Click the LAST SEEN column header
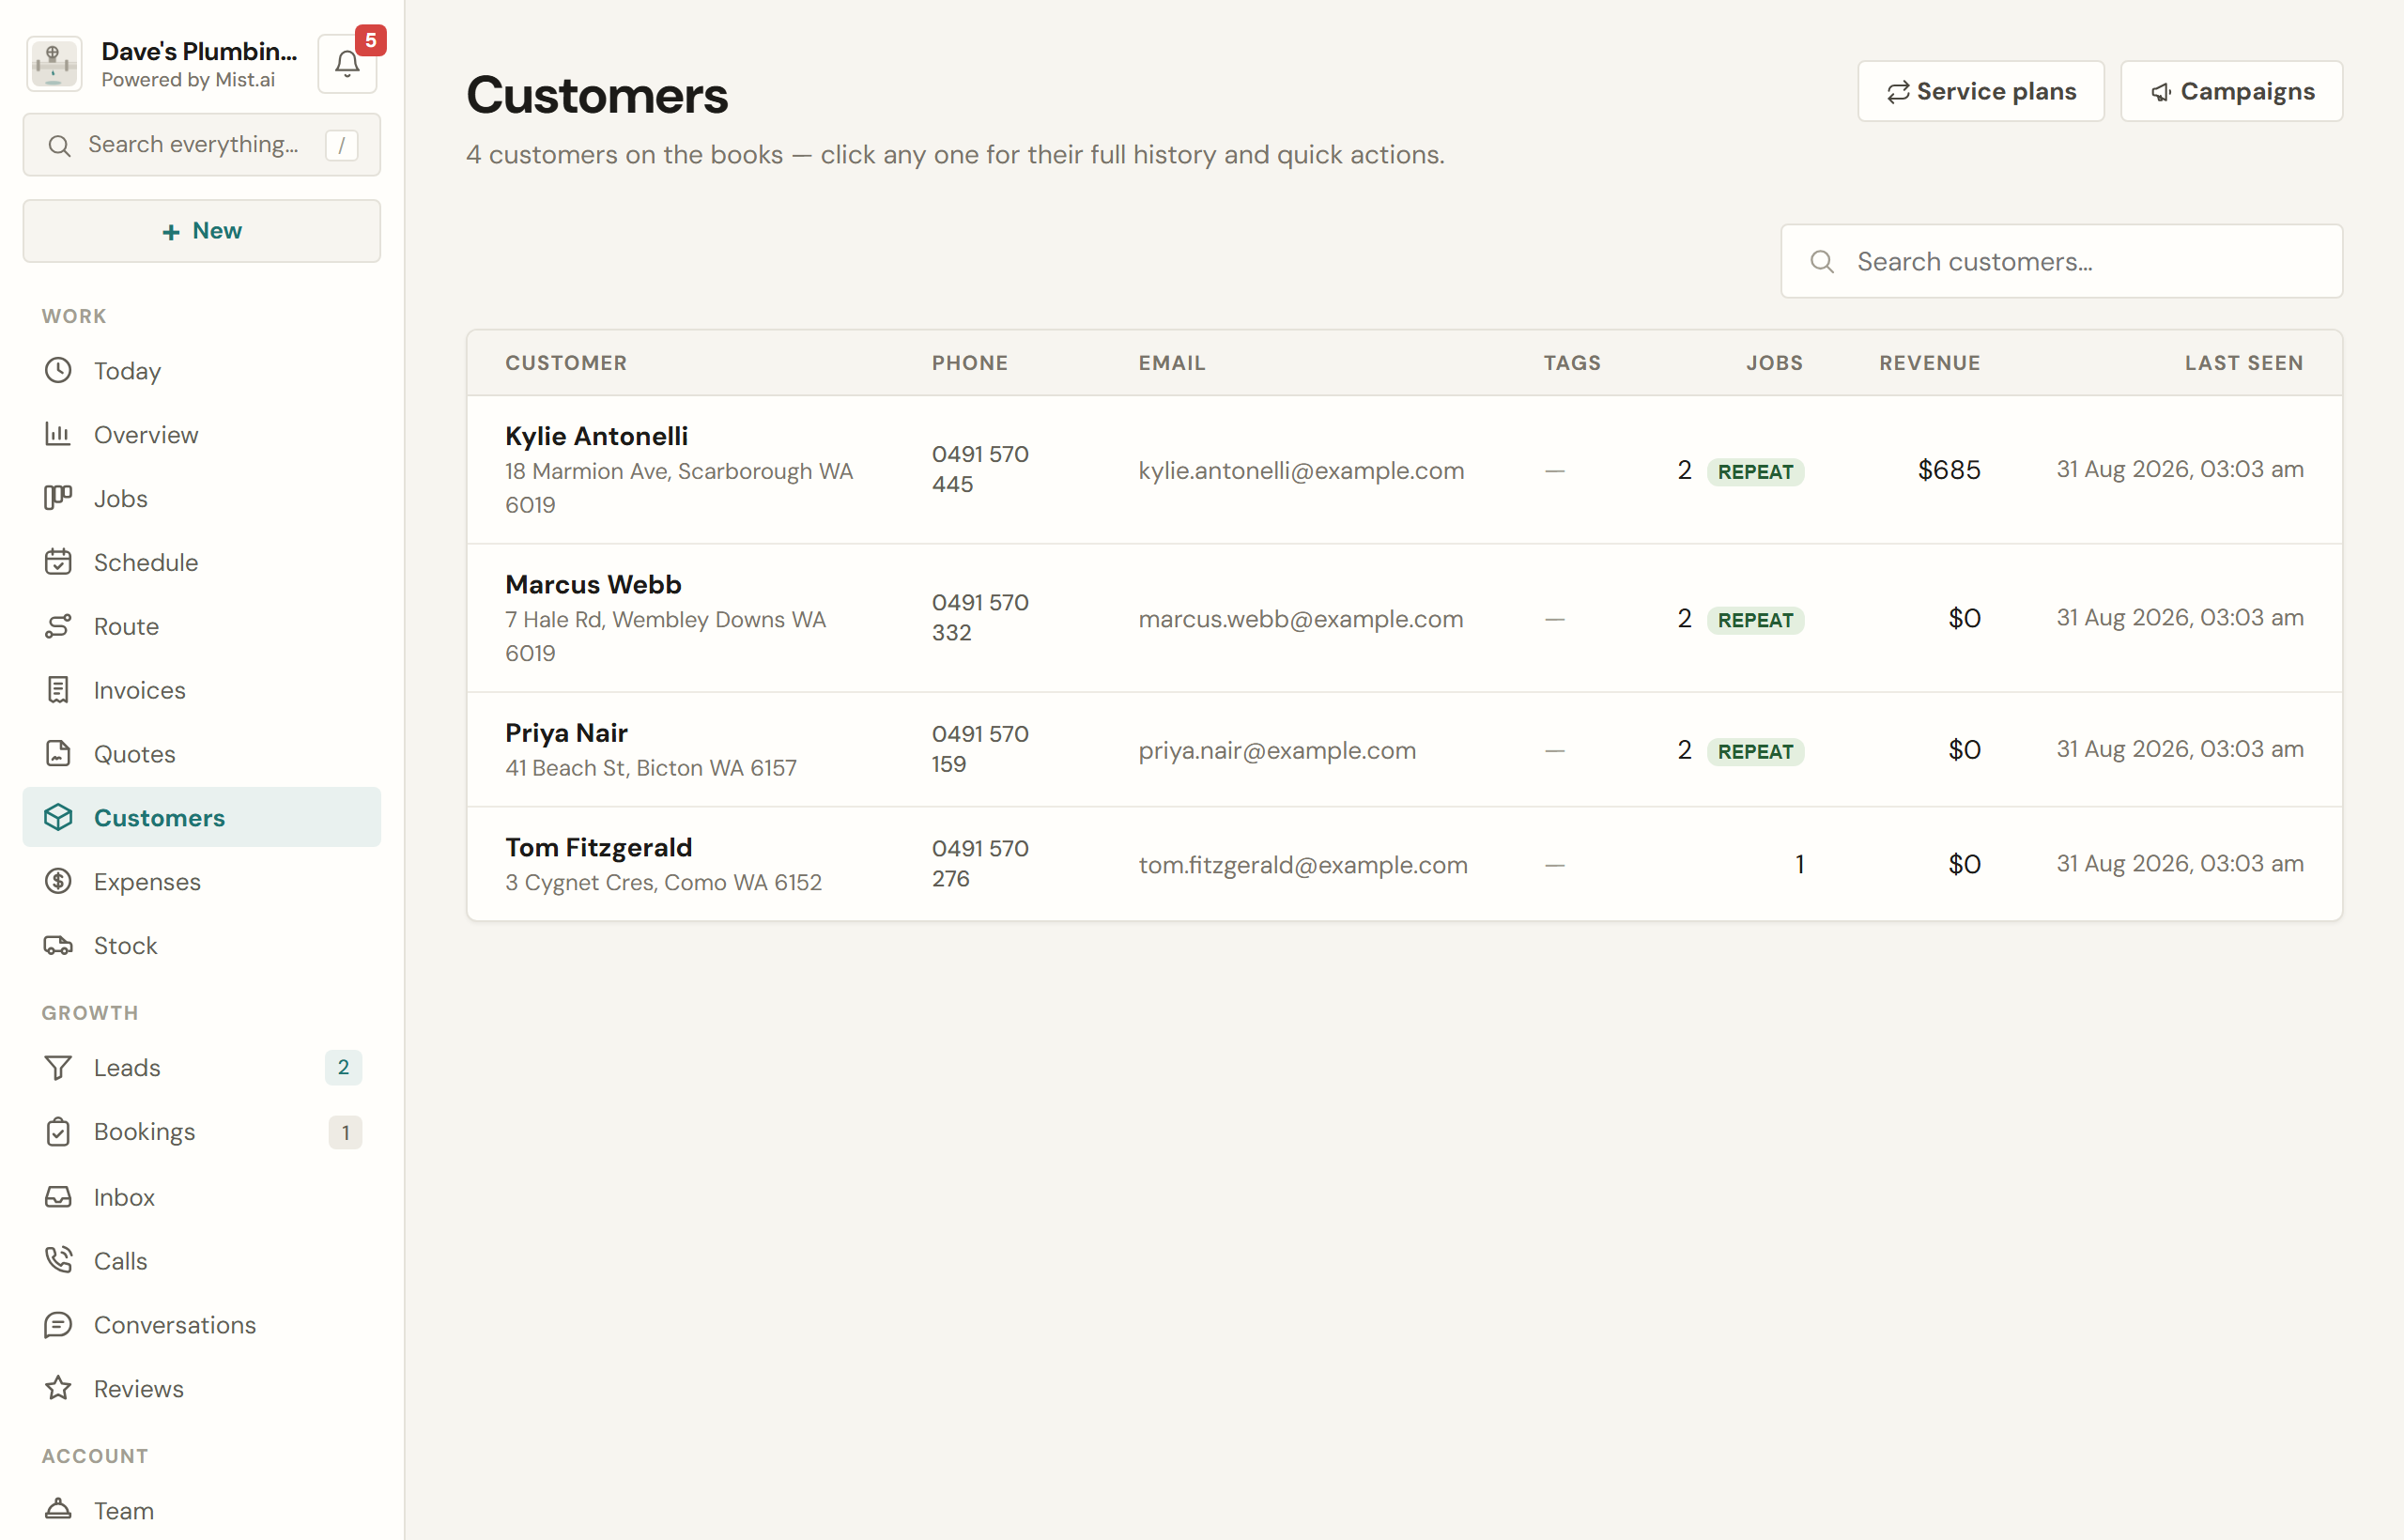Image resolution: width=2404 pixels, height=1540 pixels. click(x=2243, y=363)
